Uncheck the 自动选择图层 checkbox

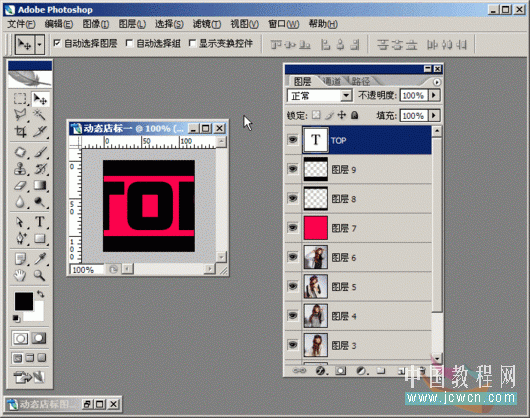(x=57, y=43)
